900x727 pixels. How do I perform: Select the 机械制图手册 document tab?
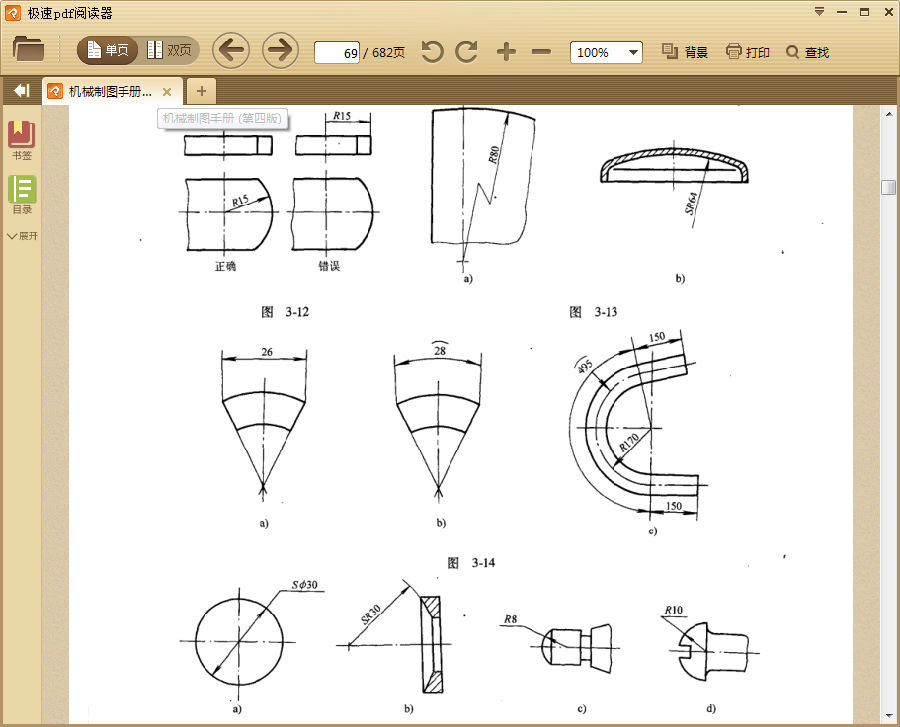[x=108, y=92]
